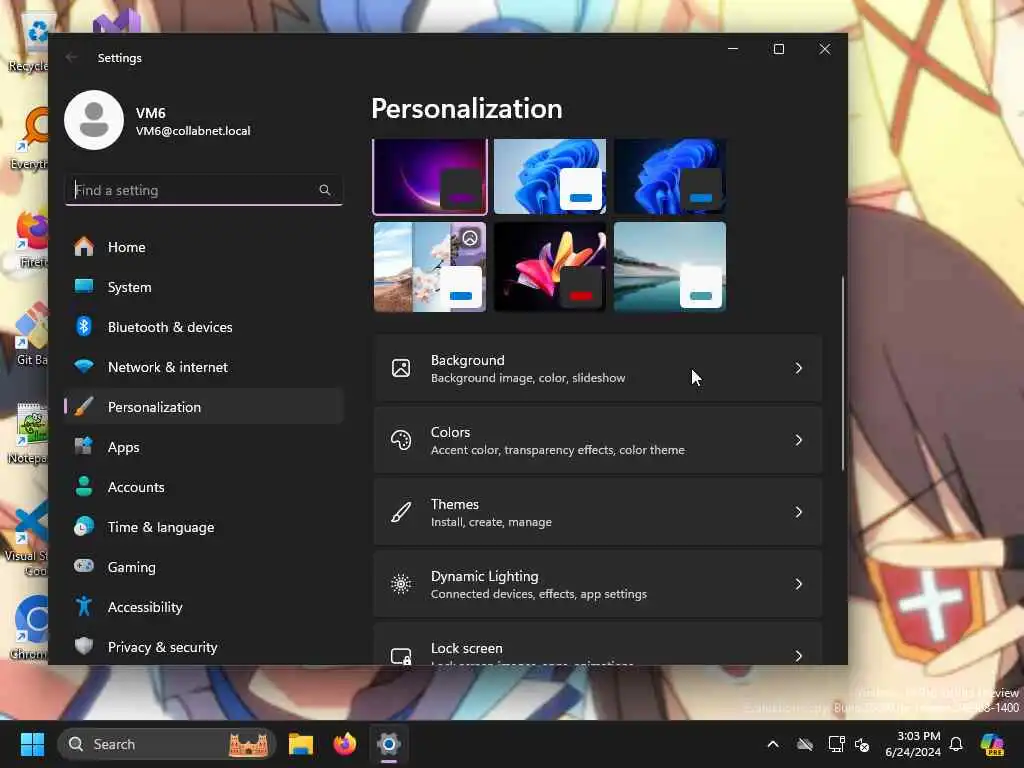Open the notification bell in system tray
Image resolution: width=1024 pixels, height=768 pixels.
coord(956,744)
